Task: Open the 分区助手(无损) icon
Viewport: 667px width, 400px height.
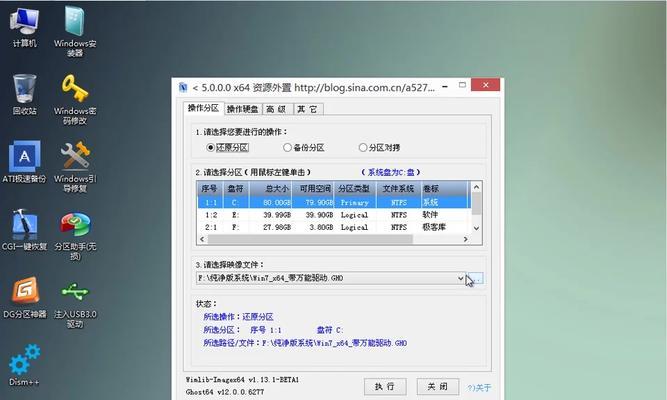Action: coord(75,235)
